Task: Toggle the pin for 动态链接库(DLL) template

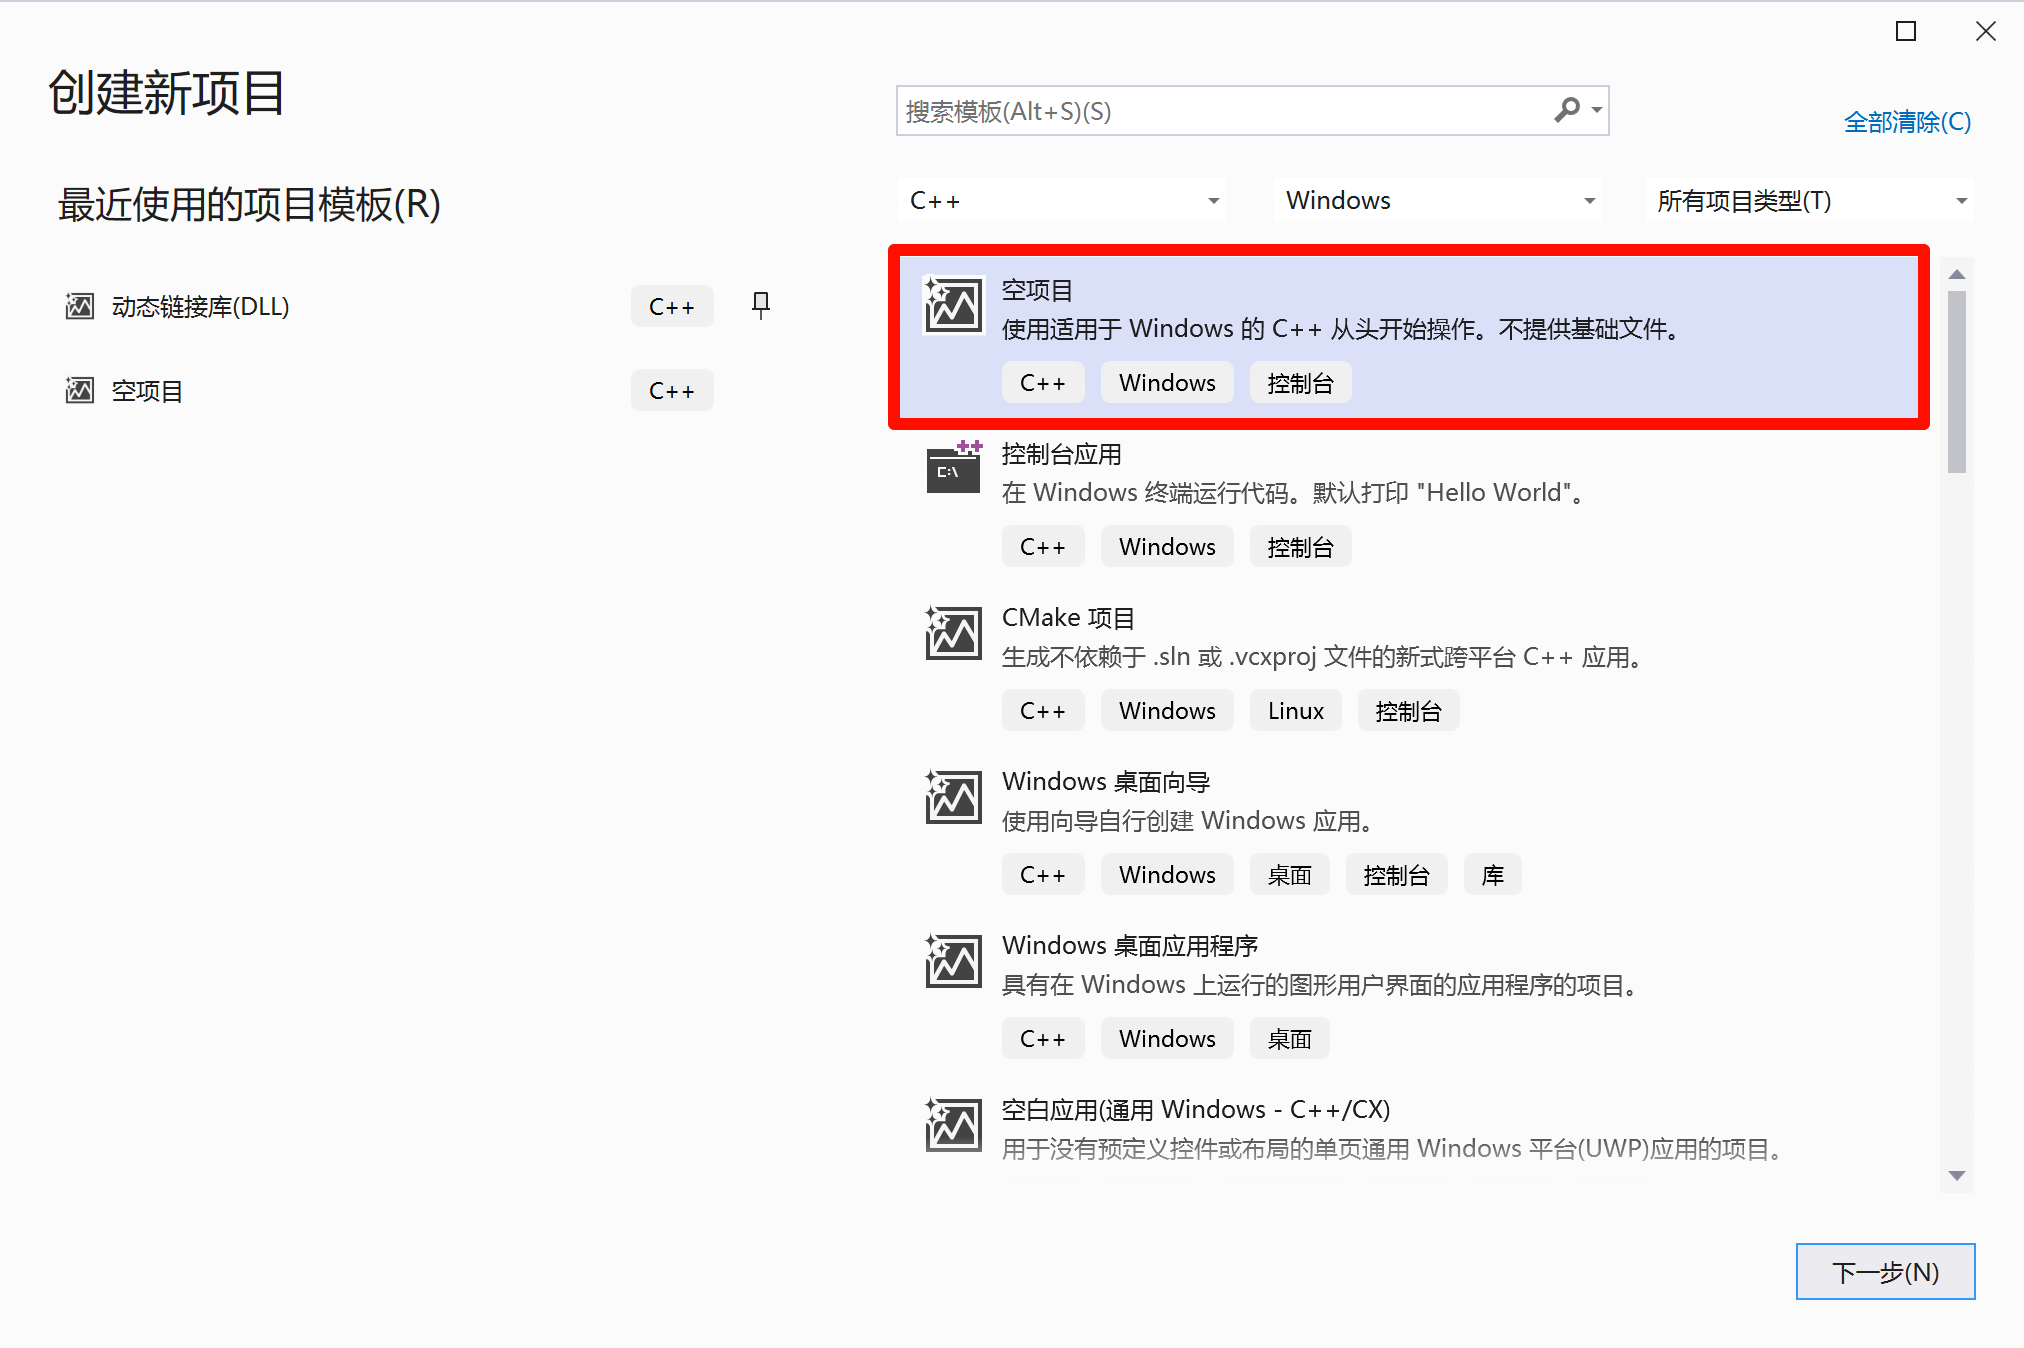Action: click(760, 305)
